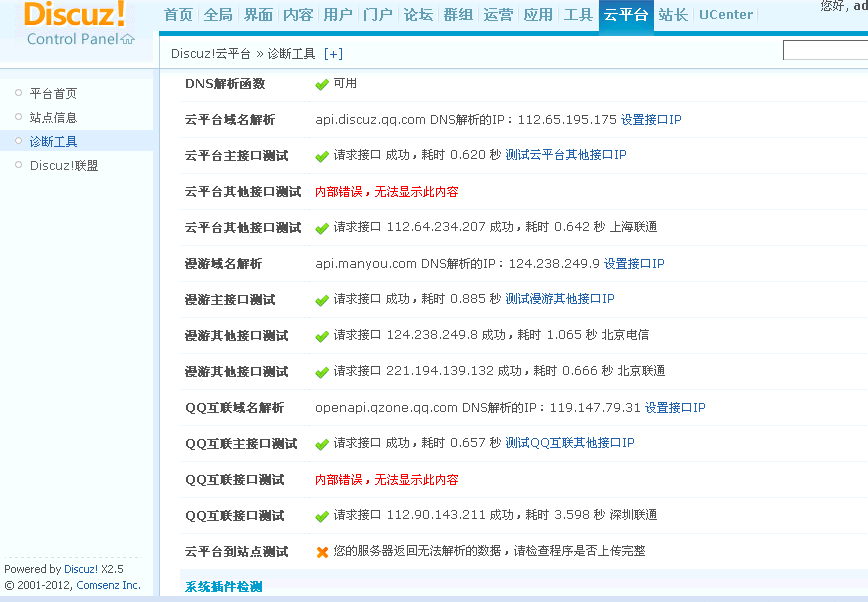868x602 pixels.
Task: Open the 站长 top menu
Action: click(x=673, y=15)
